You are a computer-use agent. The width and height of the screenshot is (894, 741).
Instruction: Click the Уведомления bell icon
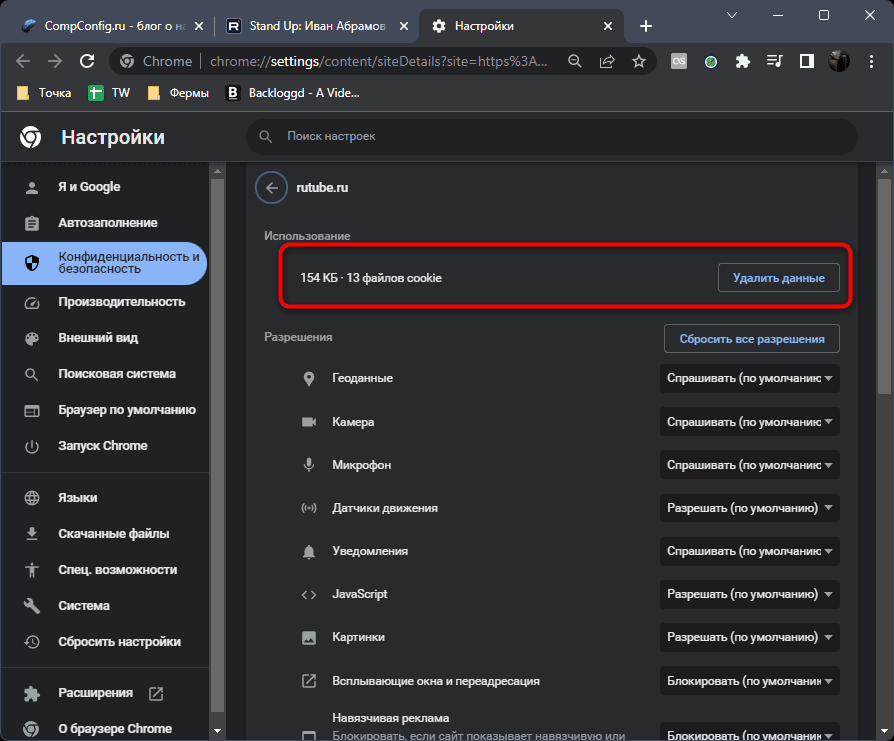coord(308,551)
